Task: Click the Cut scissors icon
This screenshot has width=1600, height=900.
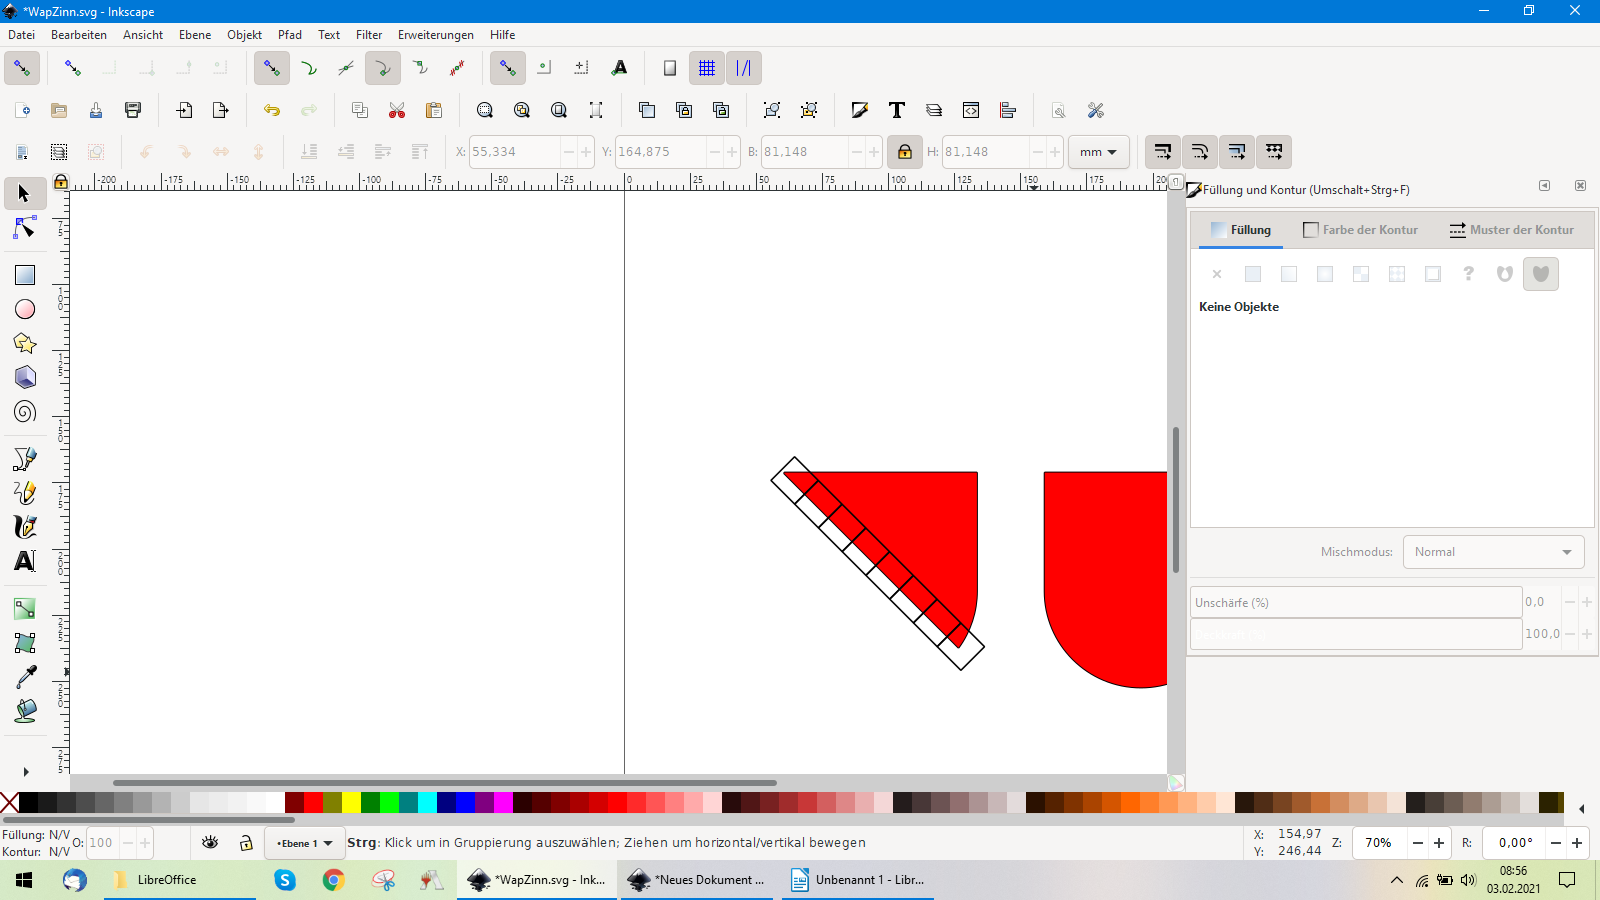Action: 397,110
